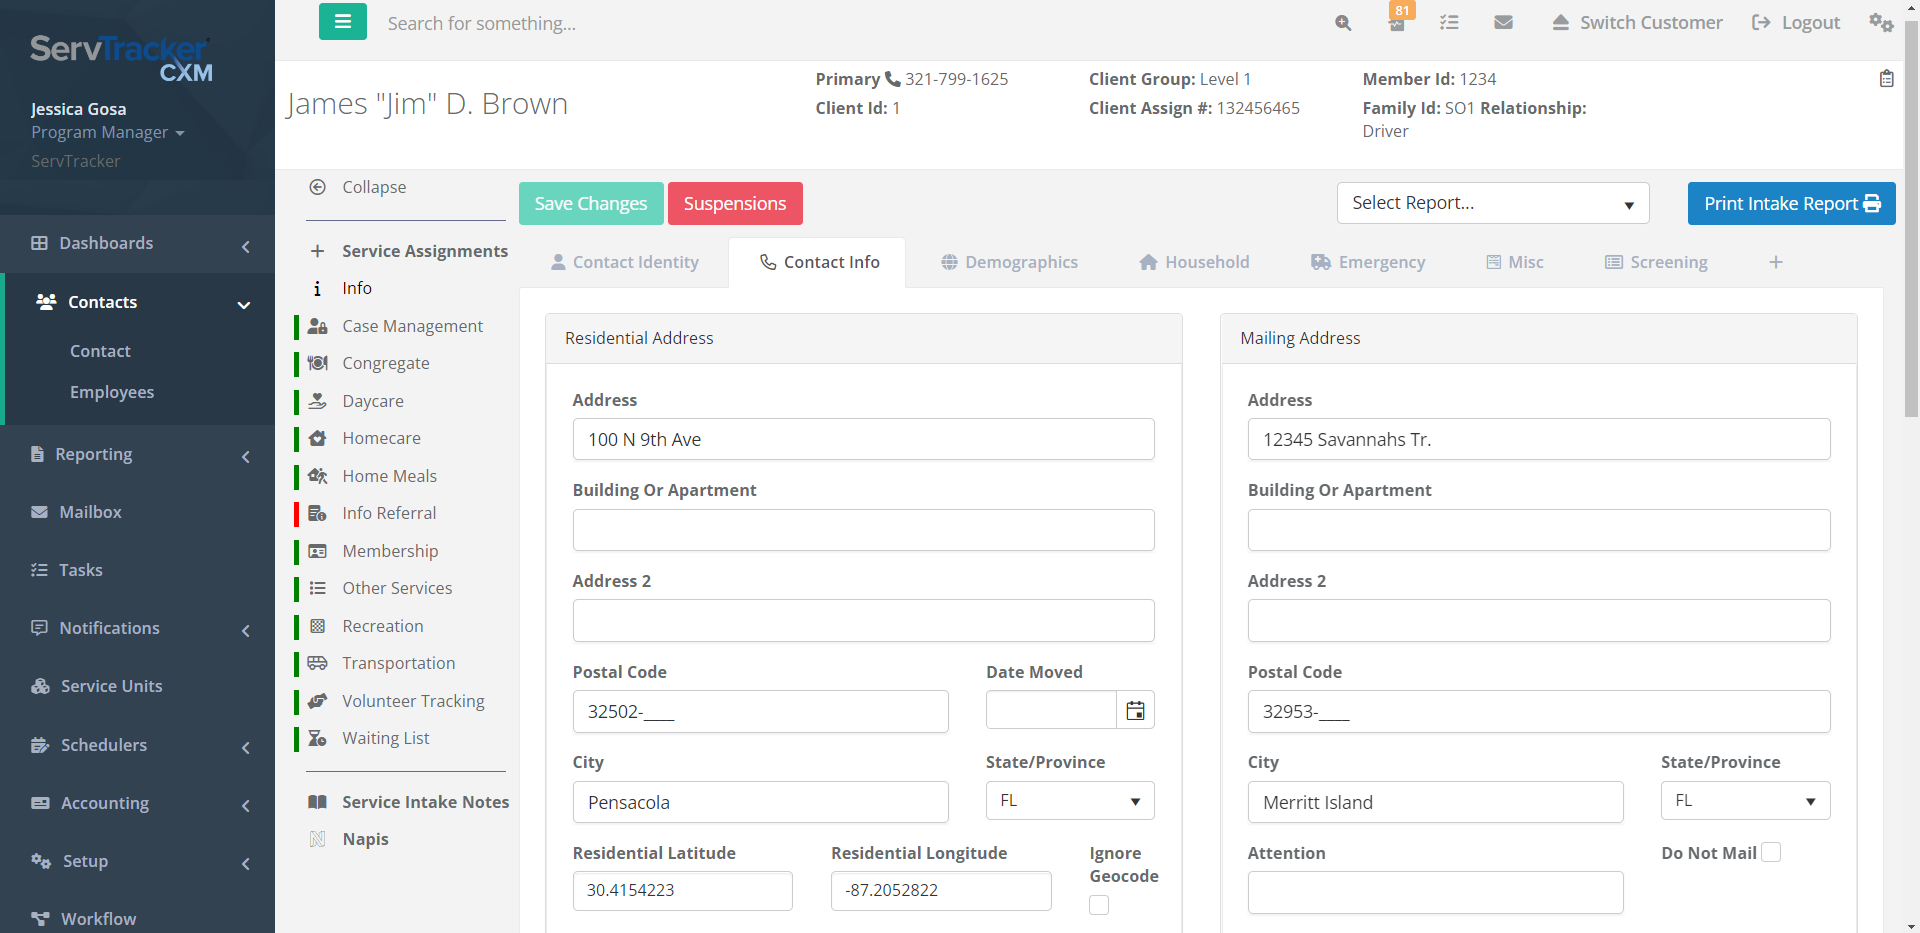Viewport: 1920px width, 933px height.
Task: Enable the Ignore Geocode checkbox
Action: [1098, 904]
